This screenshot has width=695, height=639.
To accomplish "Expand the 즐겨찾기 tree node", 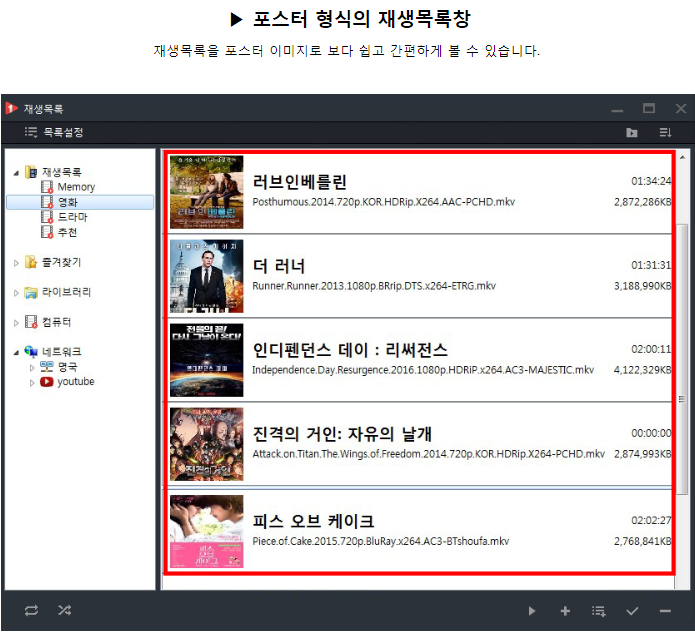I will (16, 263).
